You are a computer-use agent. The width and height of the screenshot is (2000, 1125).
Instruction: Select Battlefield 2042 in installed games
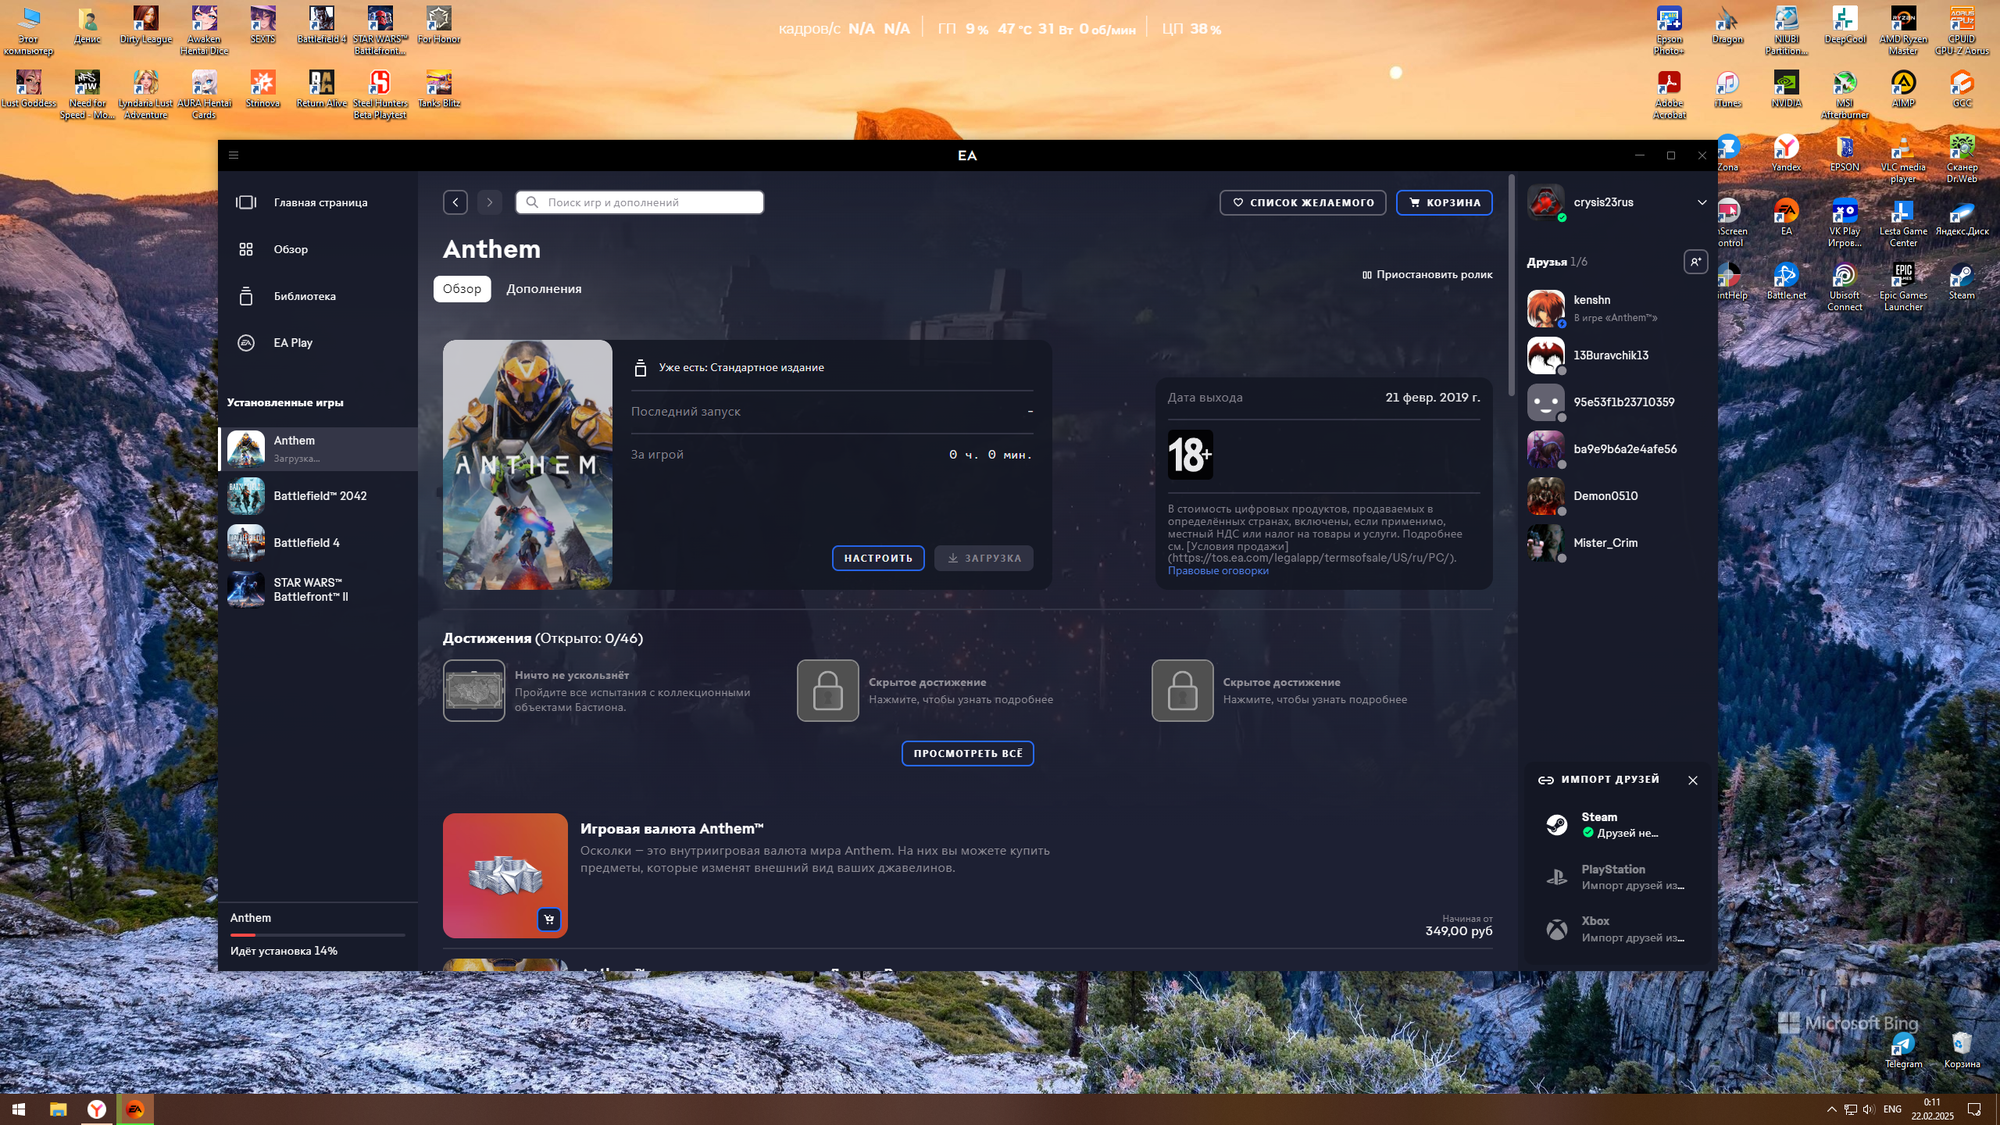click(x=319, y=496)
